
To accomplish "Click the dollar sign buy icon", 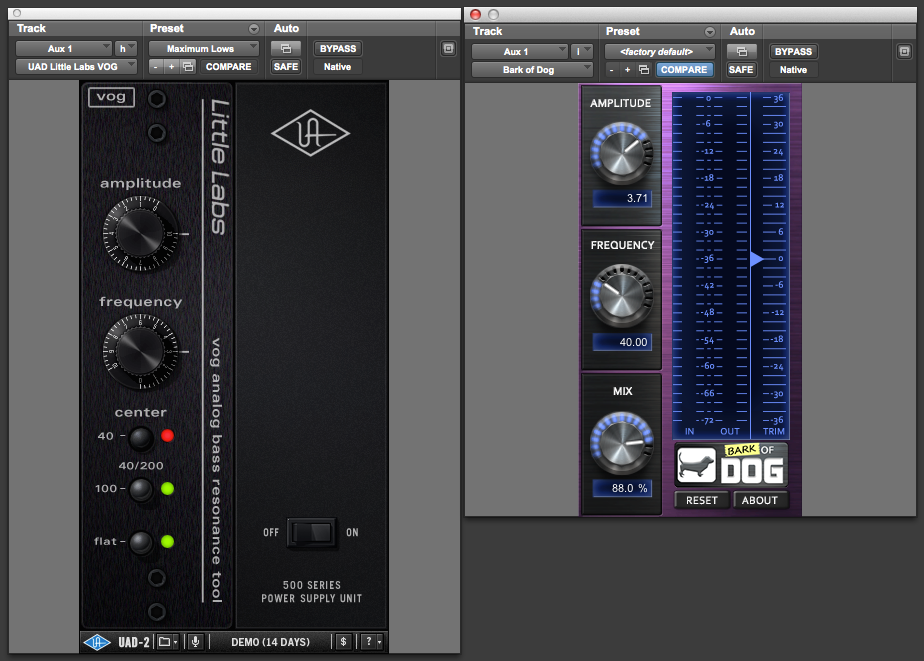I will click(x=344, y=642).
